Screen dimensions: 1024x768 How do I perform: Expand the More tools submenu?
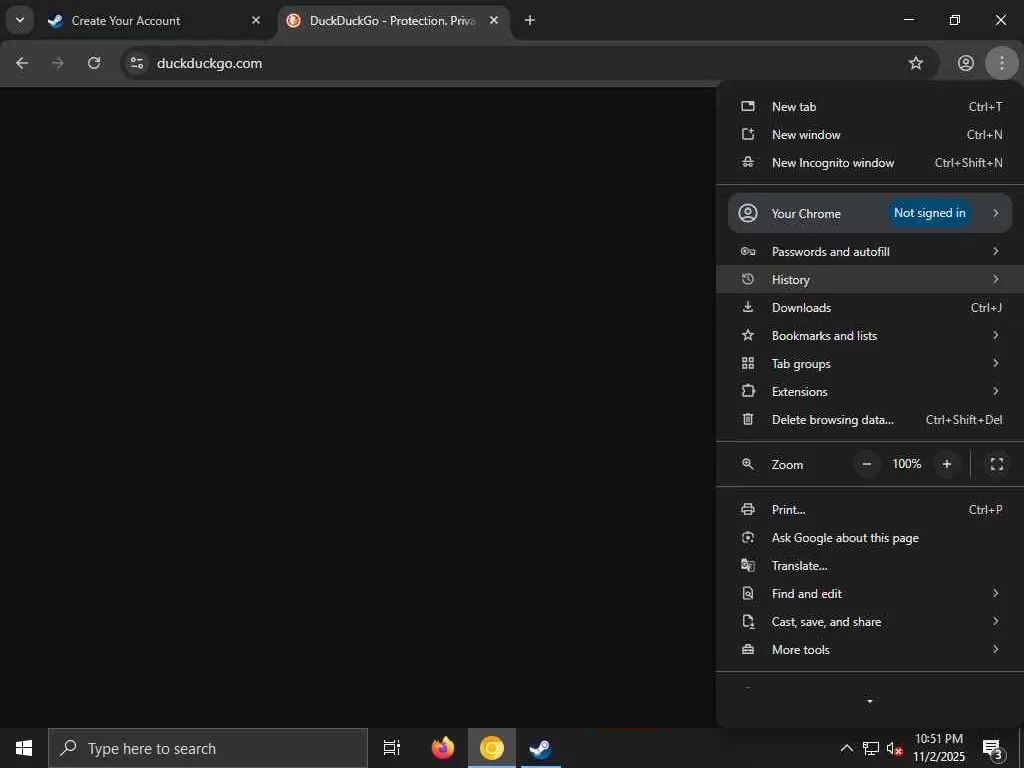(871, 650)
